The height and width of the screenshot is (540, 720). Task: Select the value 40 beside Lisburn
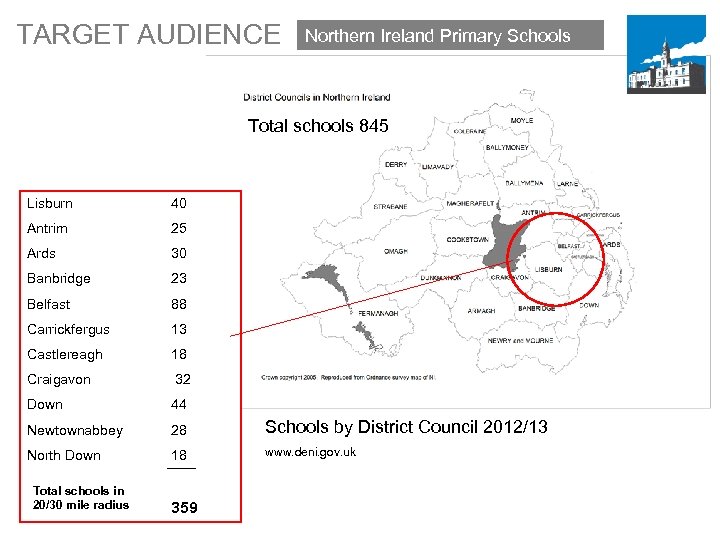[x=179, y=203]
